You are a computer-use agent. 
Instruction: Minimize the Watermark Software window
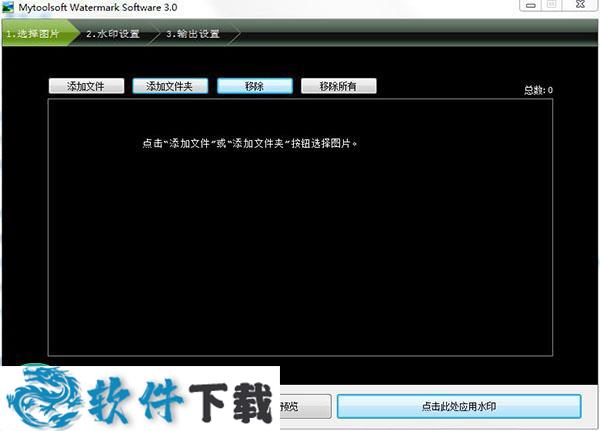click(531, 5)
